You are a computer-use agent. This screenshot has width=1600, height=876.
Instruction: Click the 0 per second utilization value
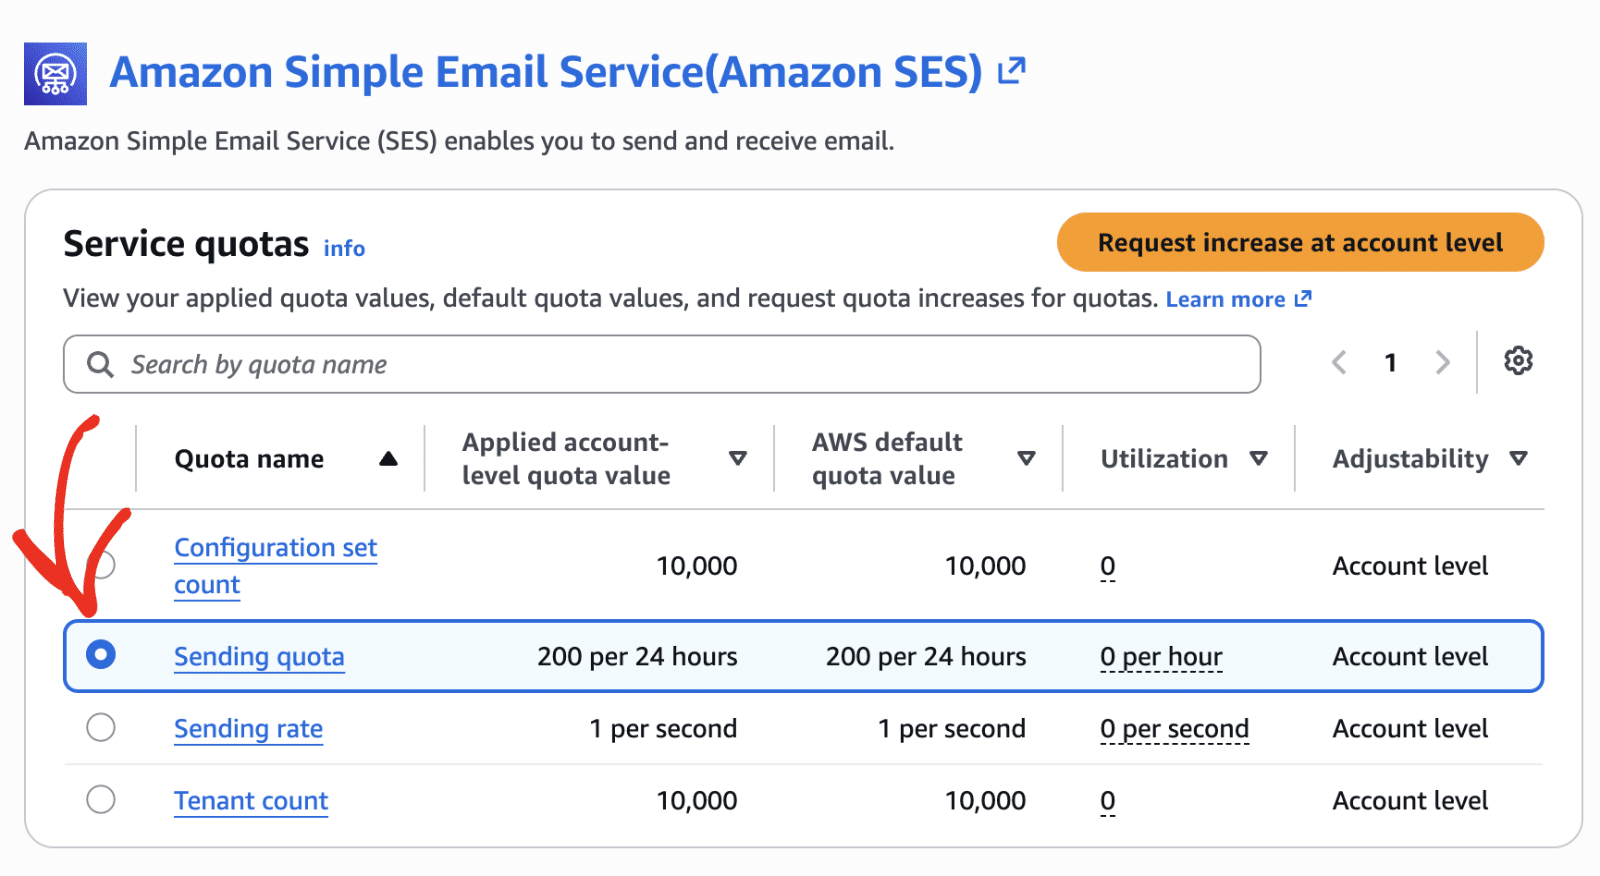(x=1174, y=729)
